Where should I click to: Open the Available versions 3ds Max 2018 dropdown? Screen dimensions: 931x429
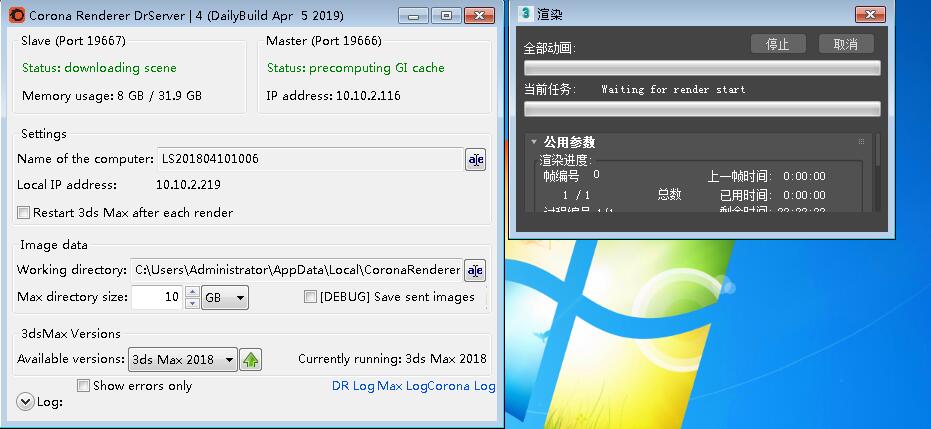click(183, 360)
